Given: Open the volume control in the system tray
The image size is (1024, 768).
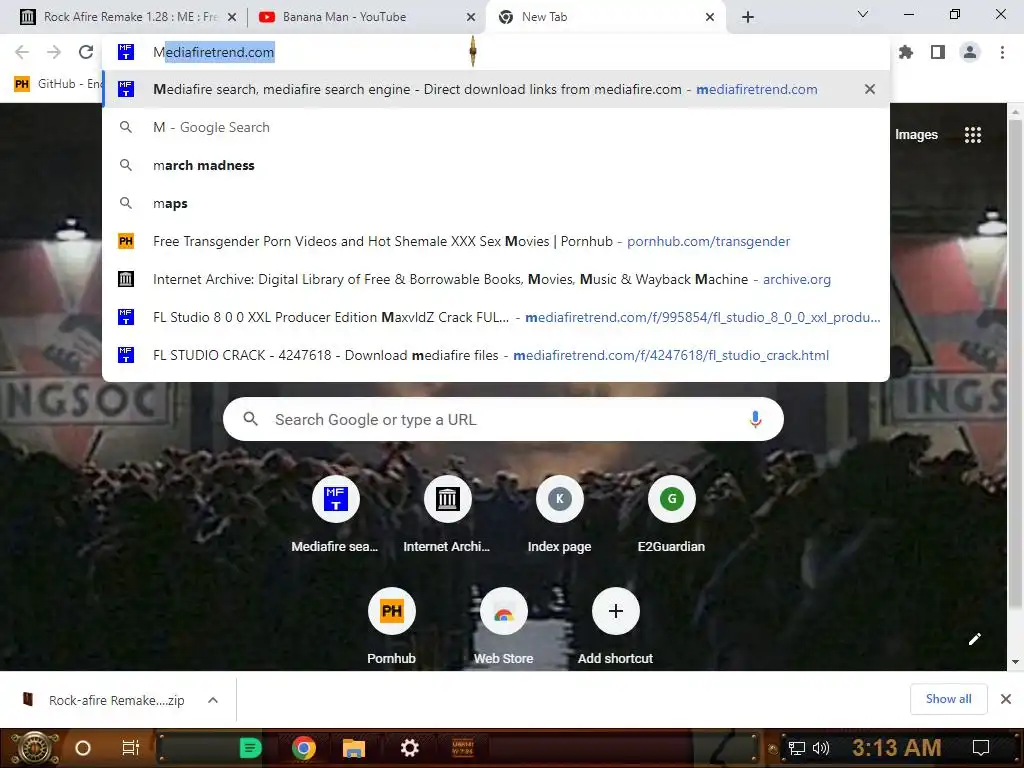Looking at the screenshot, I should 821,748.
